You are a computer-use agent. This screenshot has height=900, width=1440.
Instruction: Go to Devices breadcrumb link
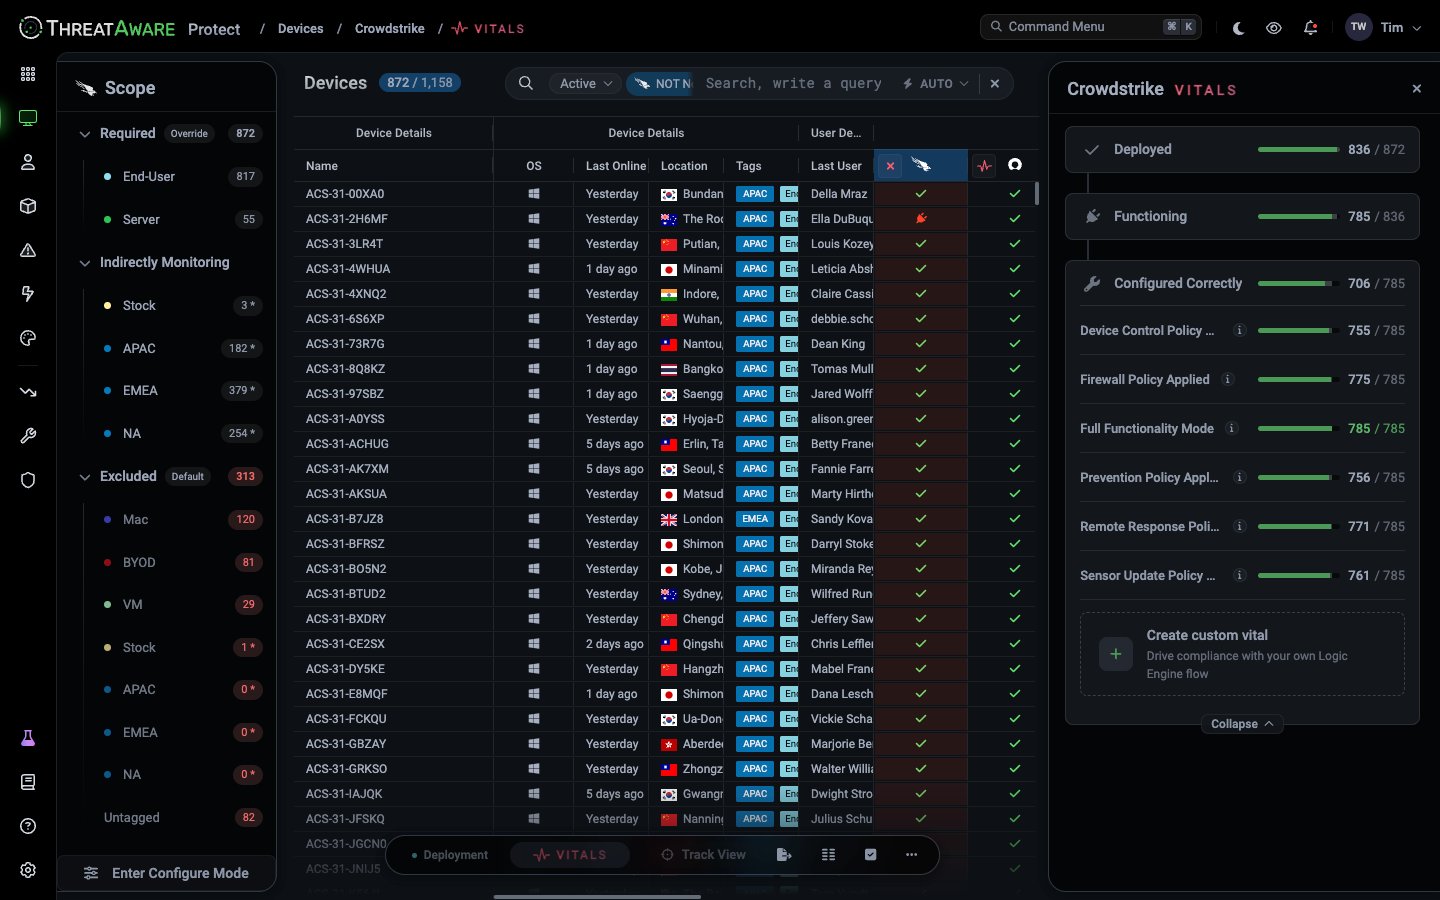pyautogui.click(x=301, y=29)
